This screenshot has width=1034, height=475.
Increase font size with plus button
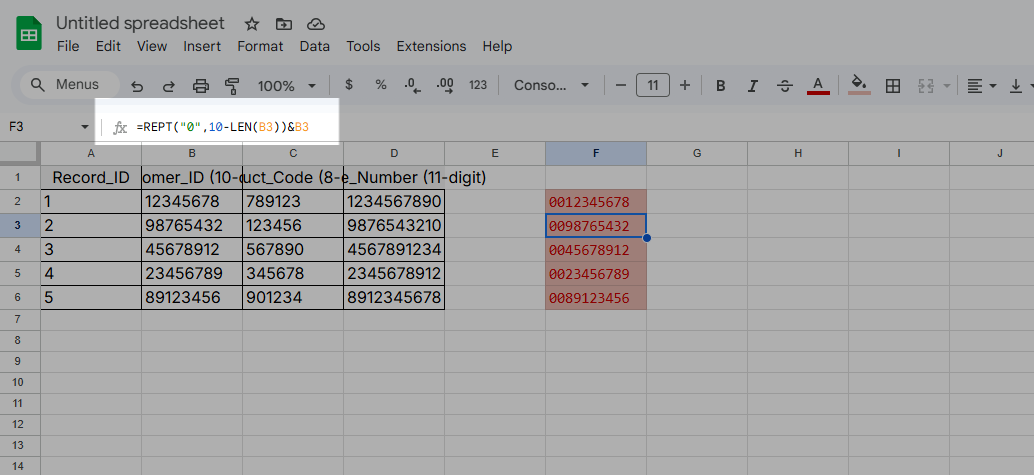point(685,85)
